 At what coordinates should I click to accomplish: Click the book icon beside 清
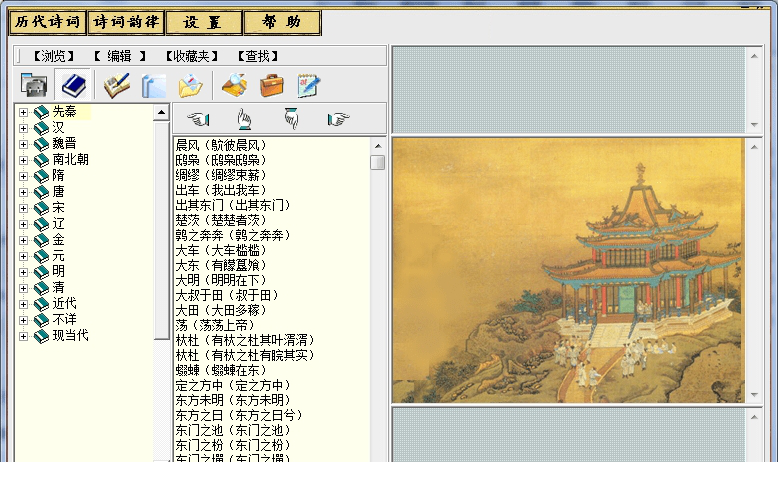point(41,288)
